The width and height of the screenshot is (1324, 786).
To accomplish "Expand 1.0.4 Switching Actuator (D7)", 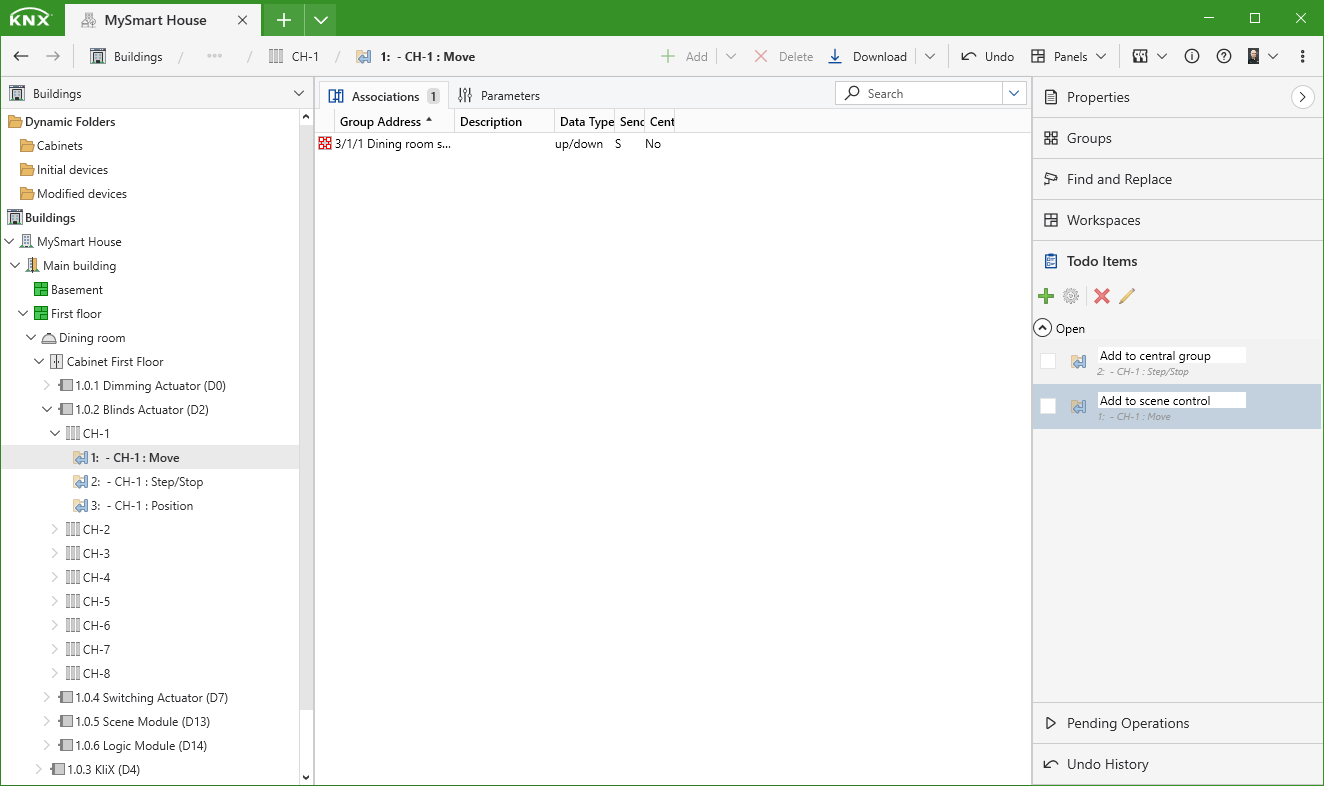I will 47,698.
